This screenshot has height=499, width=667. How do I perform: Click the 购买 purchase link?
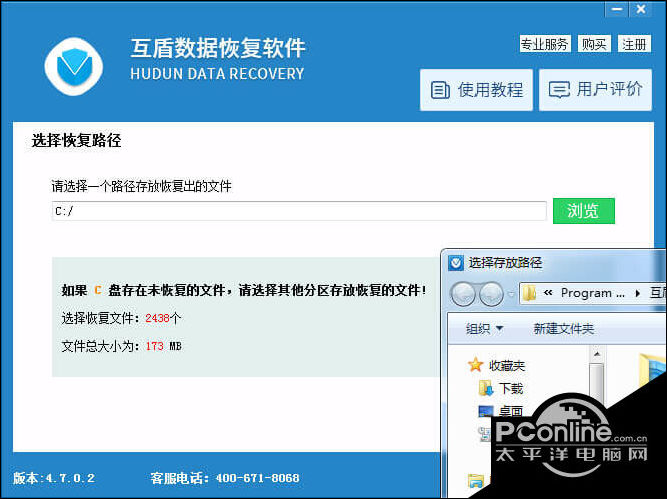click(594, 44)
